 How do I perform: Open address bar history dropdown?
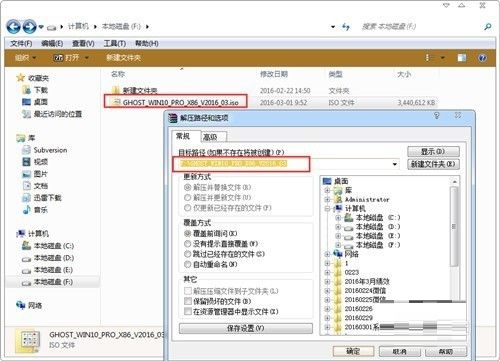pyautogui.click(x=333, y=27)
